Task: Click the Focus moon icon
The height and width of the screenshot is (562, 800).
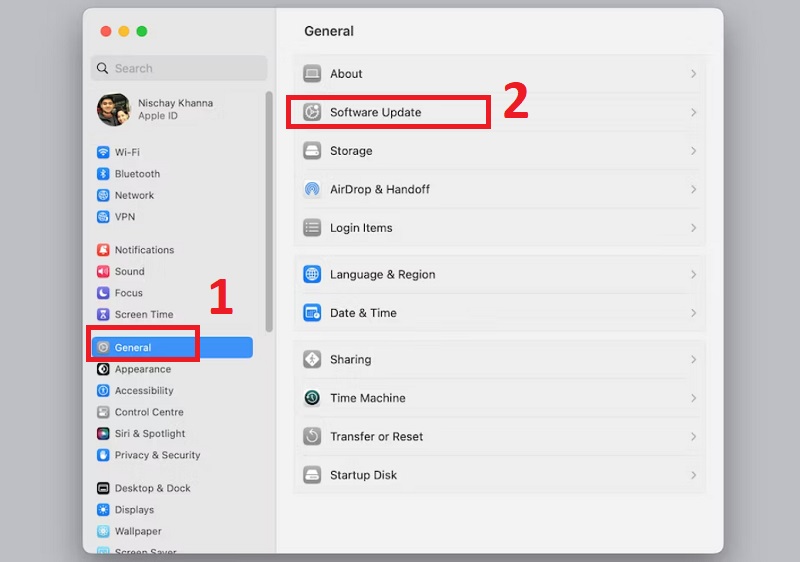Action: coord(103,293)
